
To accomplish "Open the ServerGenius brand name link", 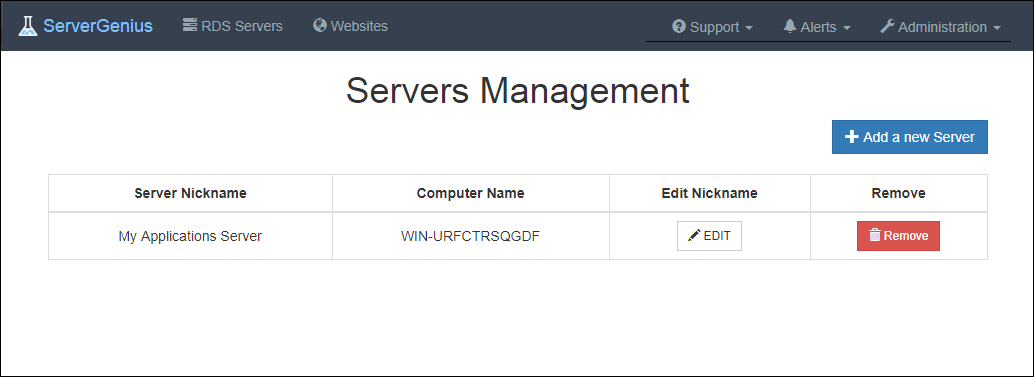I will point(98,26).
